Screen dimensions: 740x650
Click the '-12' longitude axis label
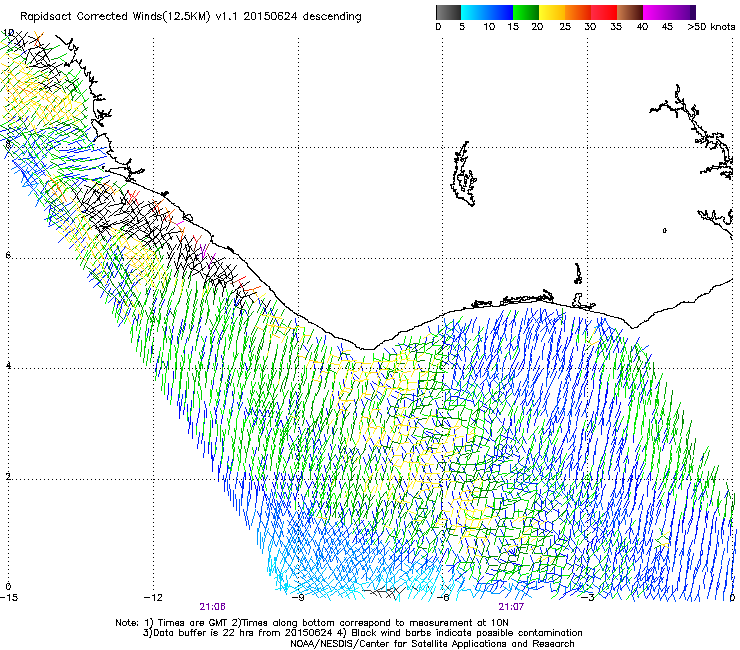point(153,598)
